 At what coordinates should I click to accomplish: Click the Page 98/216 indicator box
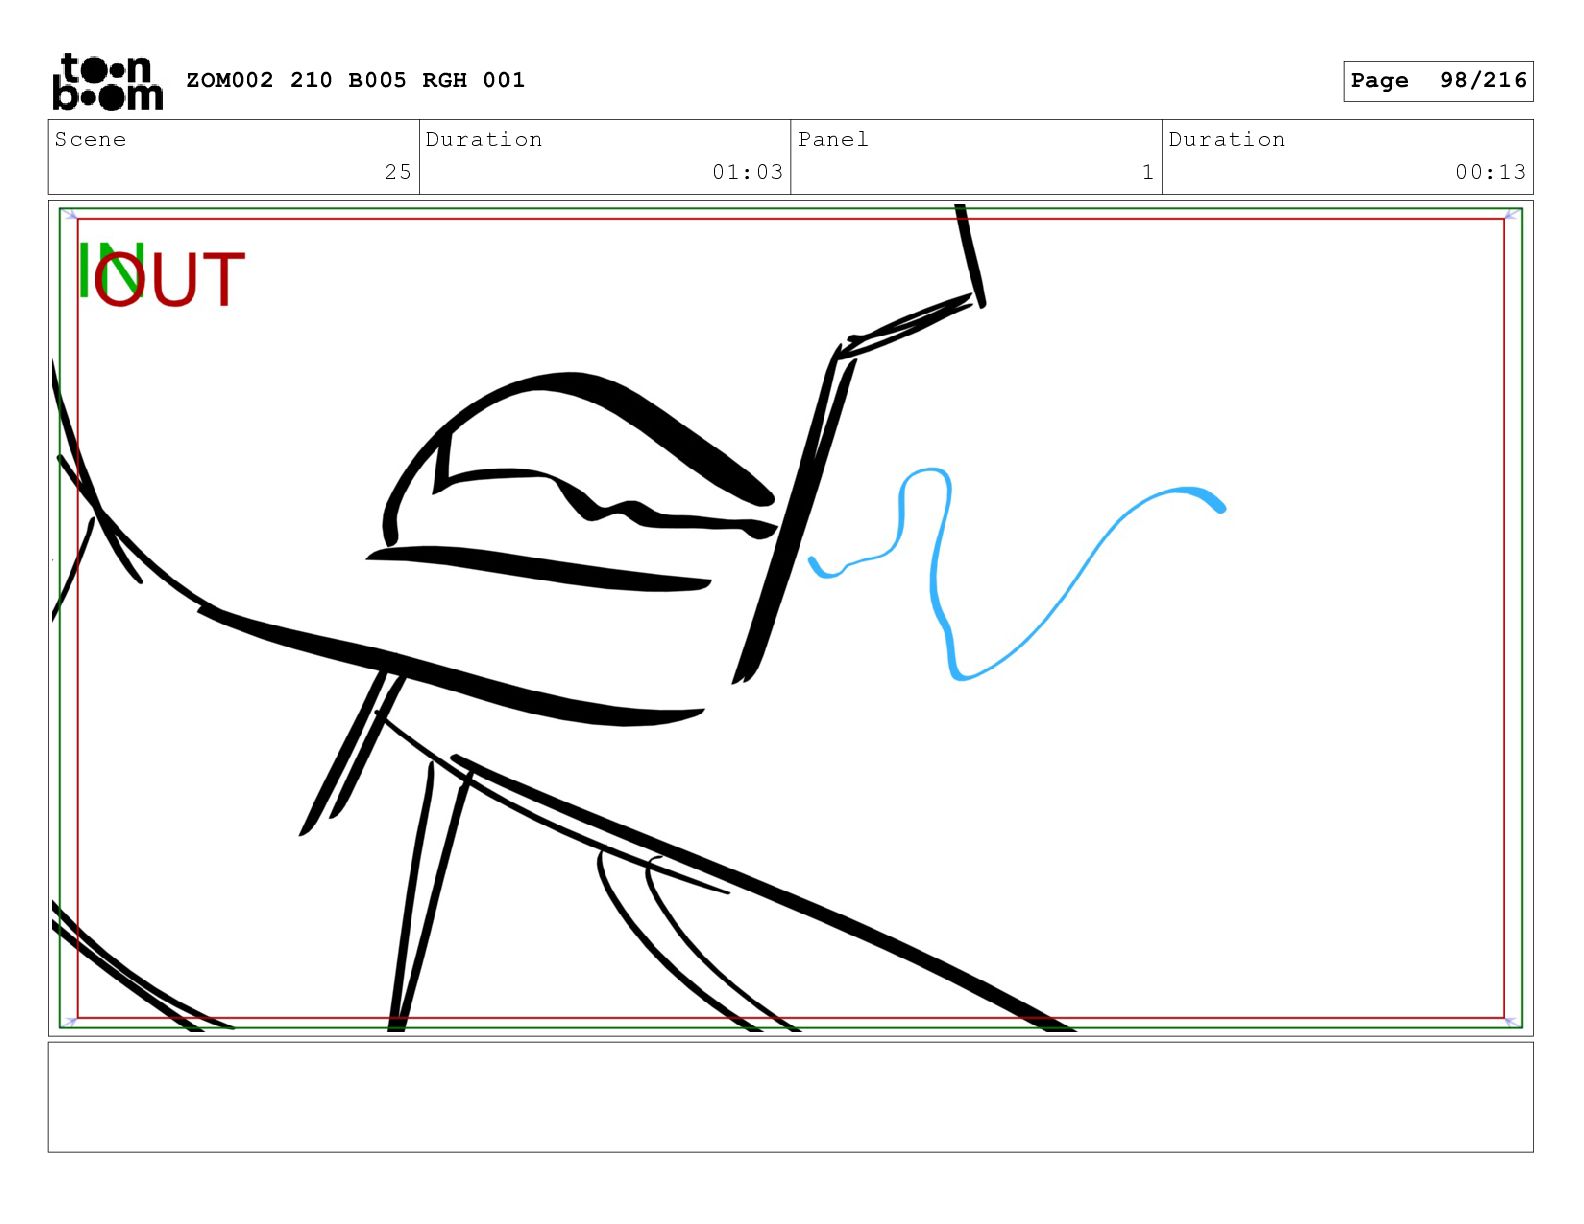pos(1438,81)
